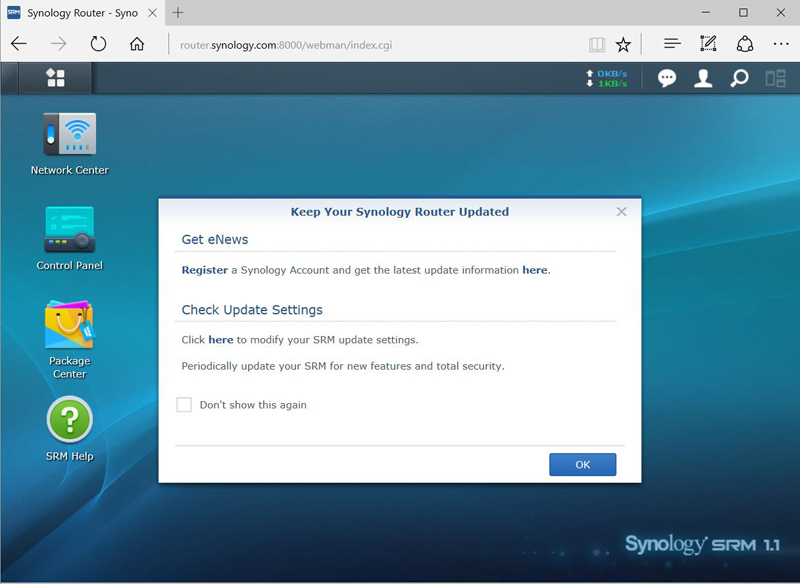
Task: Check network upload/download speed indicator
Action: (x=607, y=78)
